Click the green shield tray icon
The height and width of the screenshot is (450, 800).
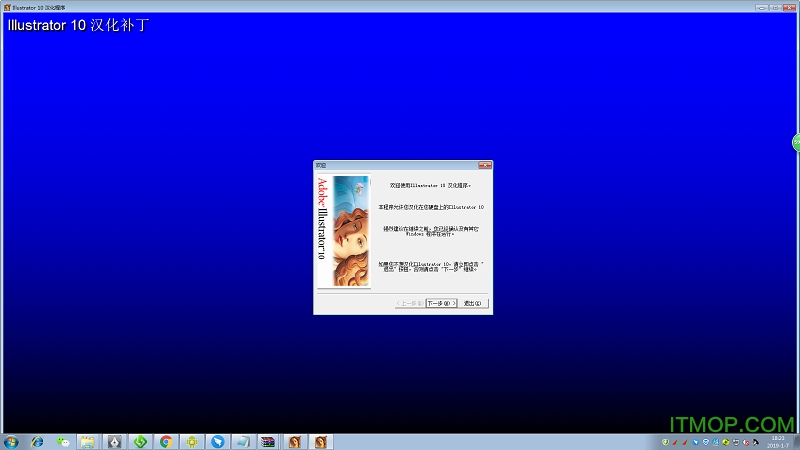tap(665, 442)
